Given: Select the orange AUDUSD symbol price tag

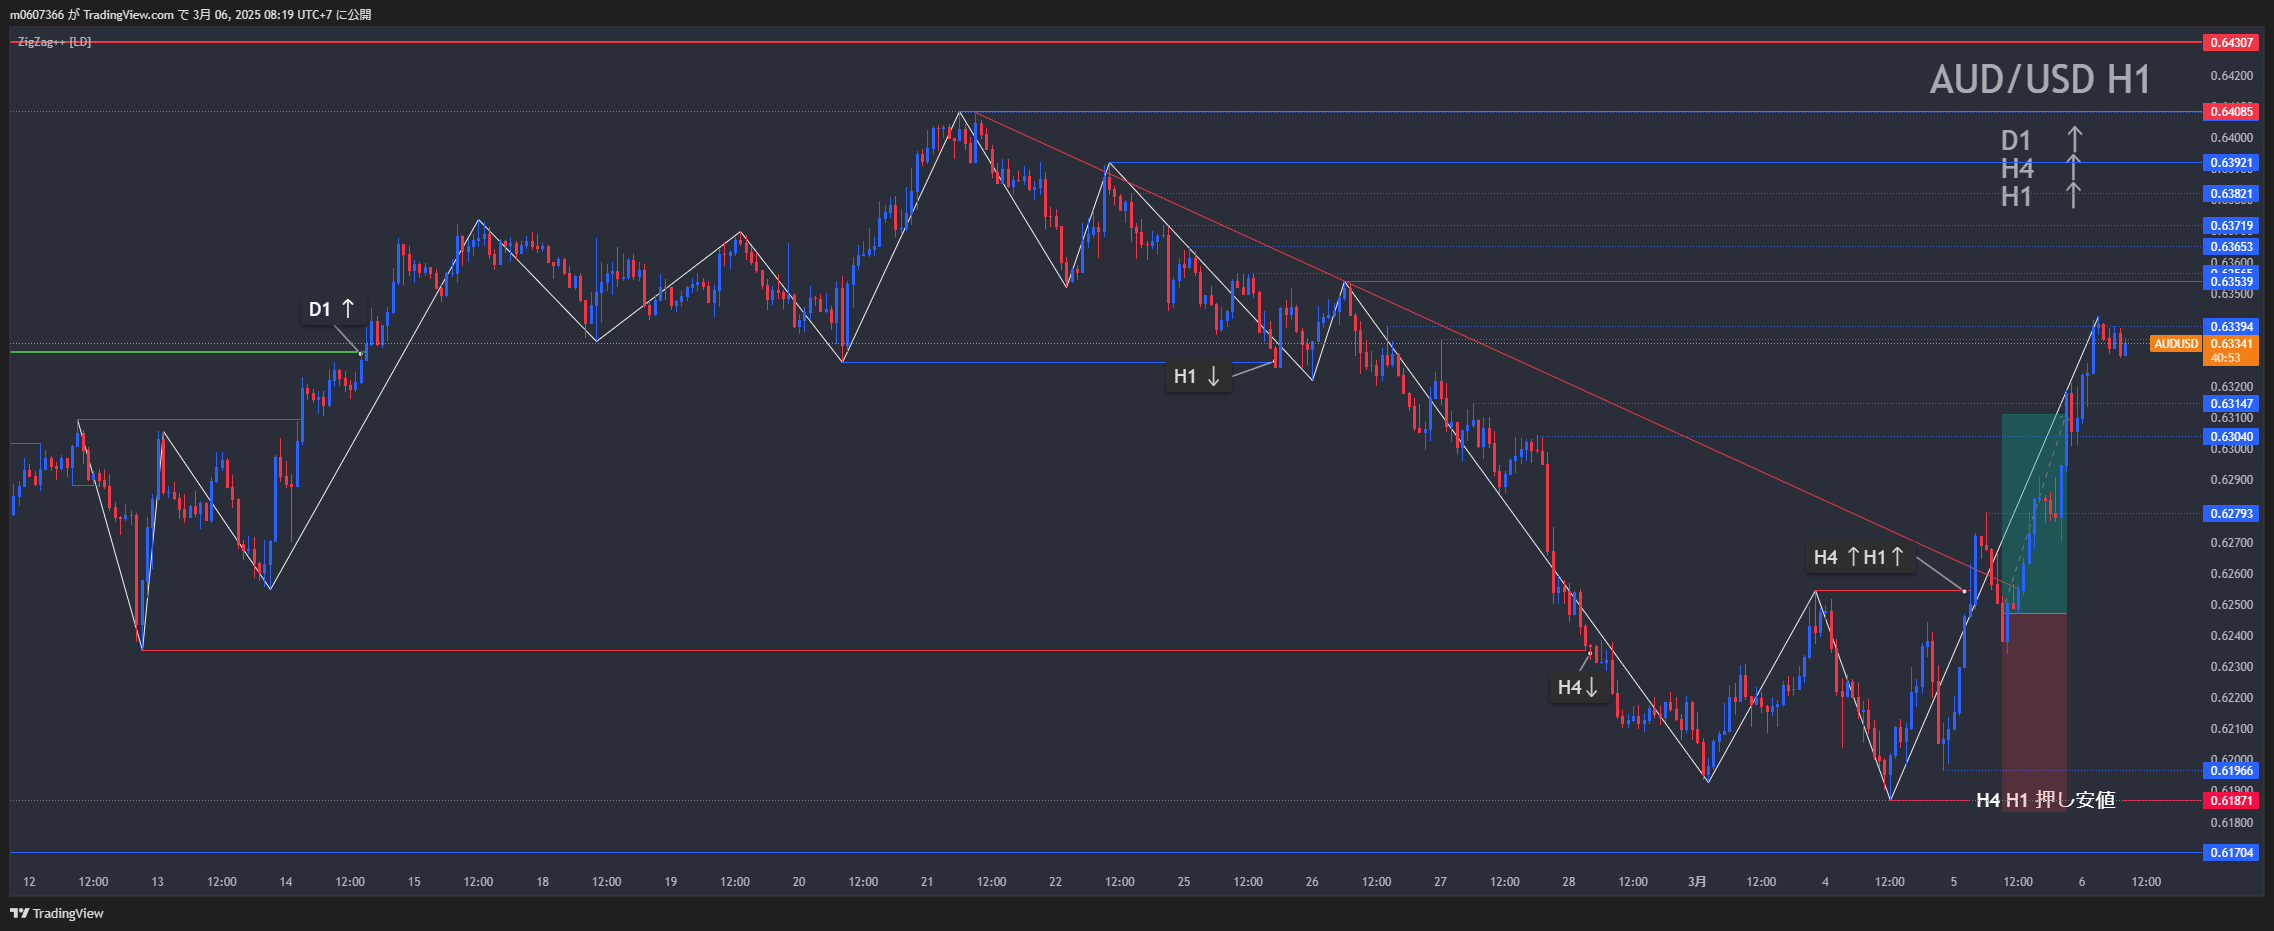Looking at the screenshot, I should click(x=2176, y=344).
